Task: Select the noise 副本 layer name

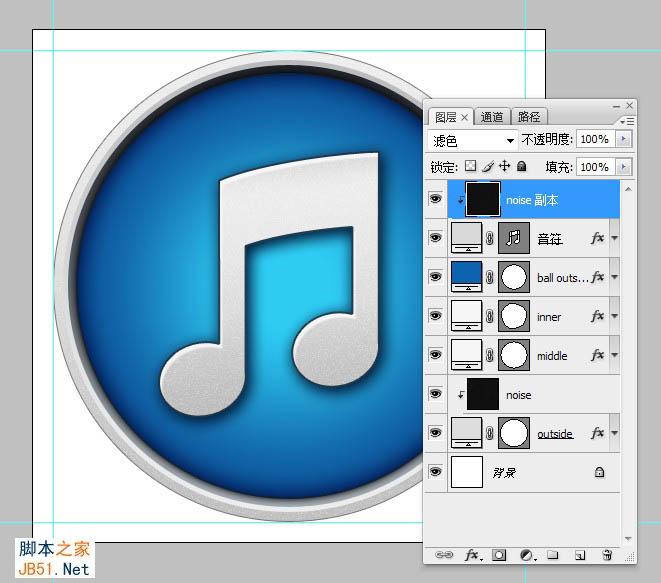Action: pyautogui.click(x=532, y=200)
